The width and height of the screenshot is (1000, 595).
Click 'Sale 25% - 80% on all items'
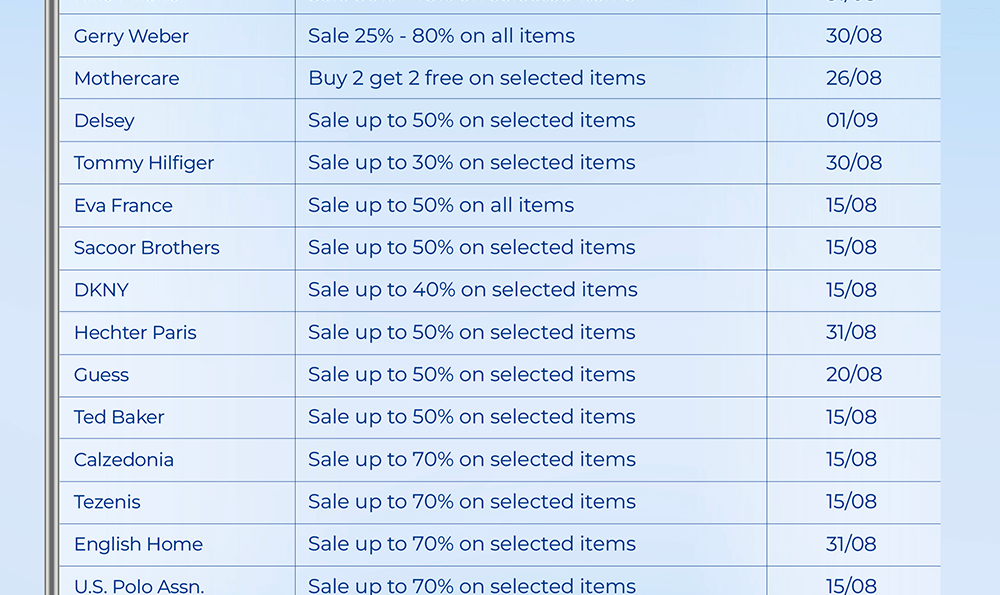coord(441,36)
